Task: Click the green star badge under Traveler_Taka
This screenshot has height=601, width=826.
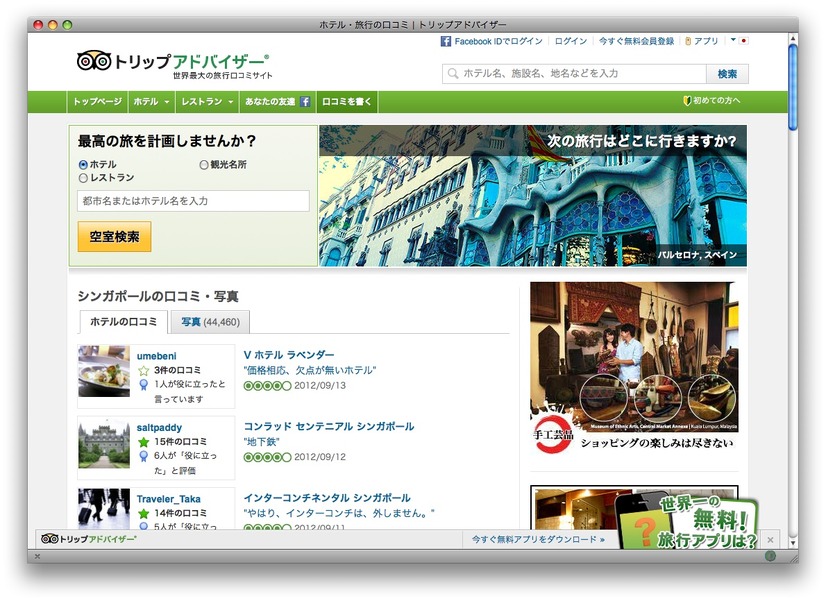Action: (143, 514)
